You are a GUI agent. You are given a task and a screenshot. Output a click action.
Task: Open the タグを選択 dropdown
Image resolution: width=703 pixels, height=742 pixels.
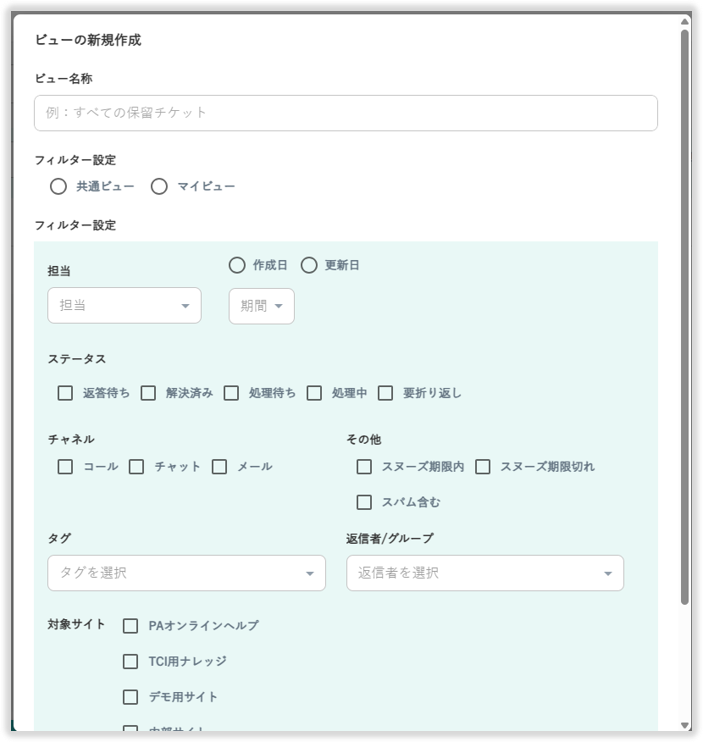point(186,573)
